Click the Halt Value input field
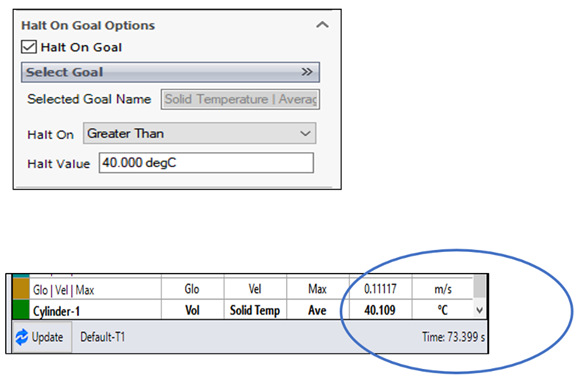Image resolution: width=580 pixels, height=383 pixels. [x=206, y=163]
